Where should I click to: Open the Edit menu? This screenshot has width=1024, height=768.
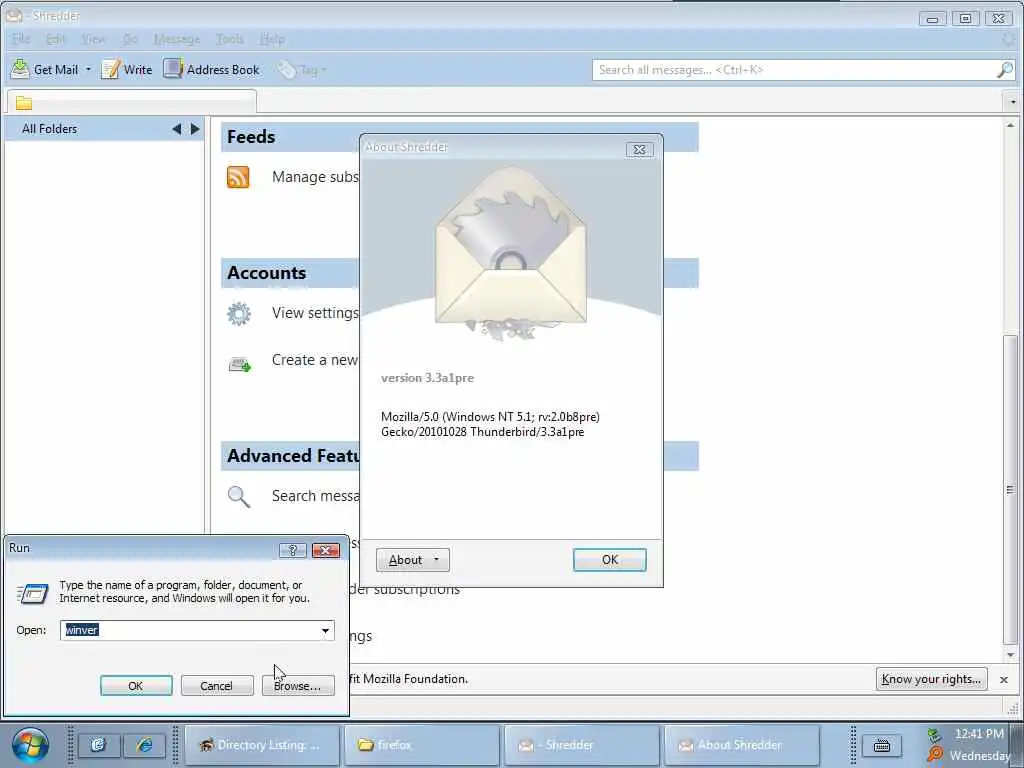click(x=56, y=39)
